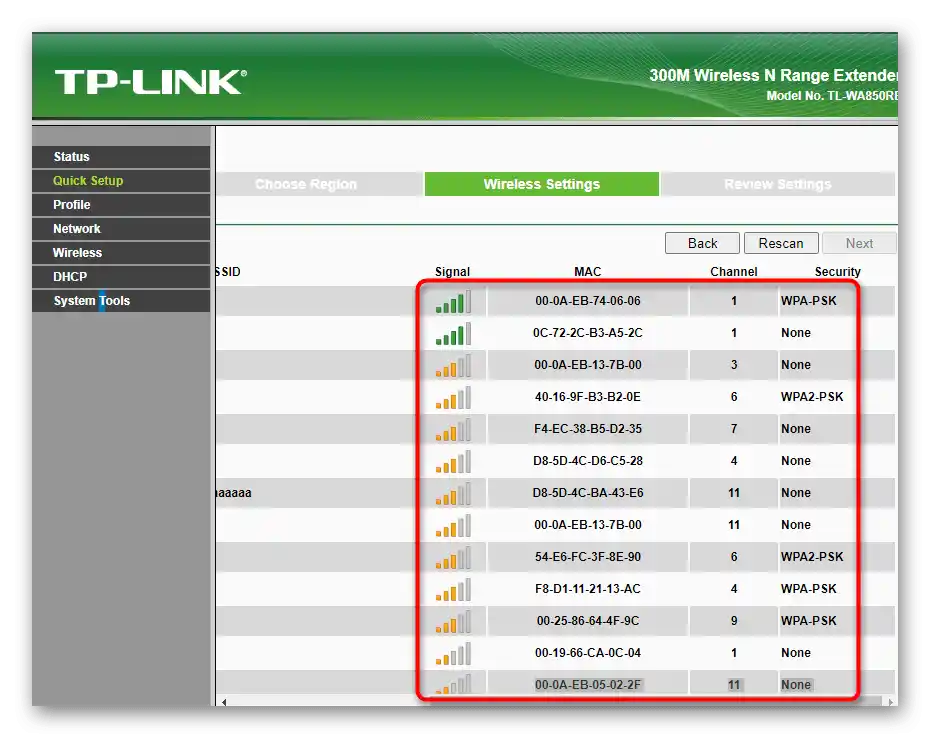Open the Profile menu item

[x=121, y=205]
